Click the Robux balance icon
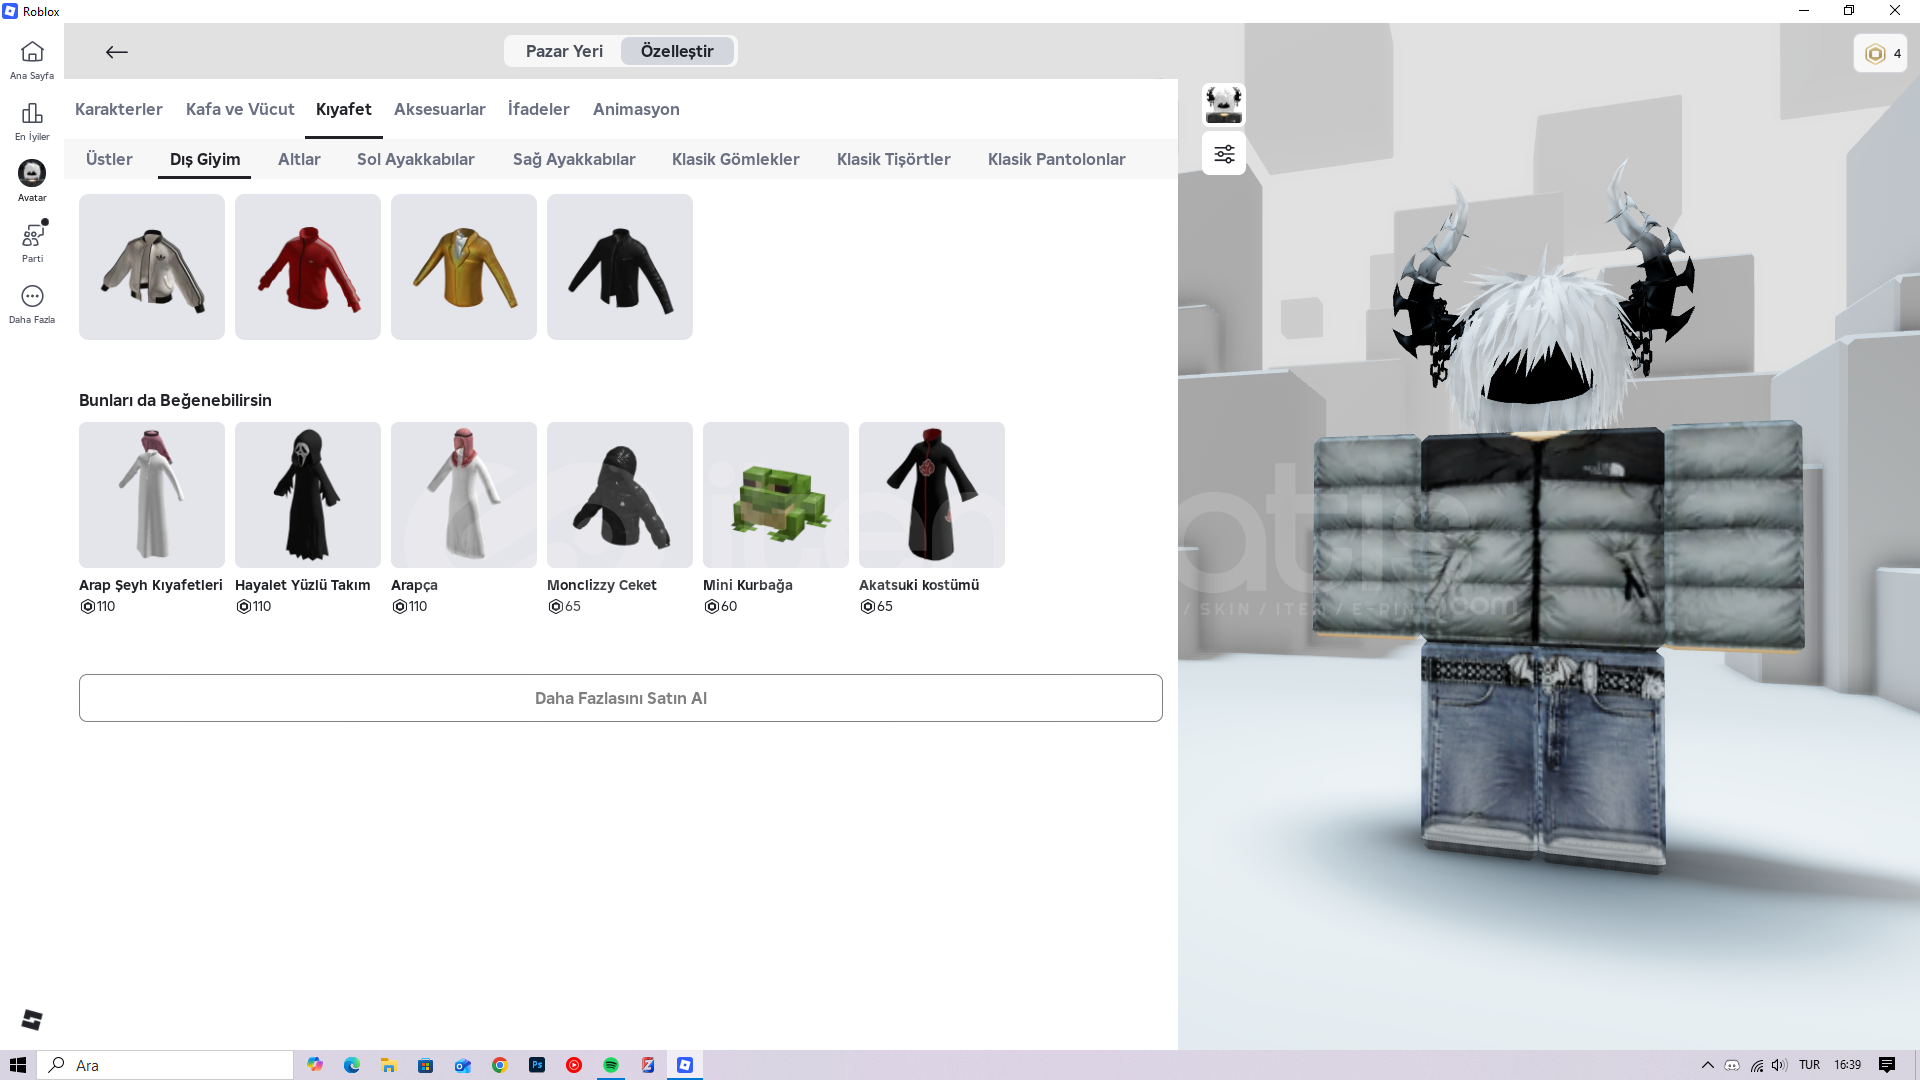The height and width of the screenshot is (1080, 1920). 1875,54
